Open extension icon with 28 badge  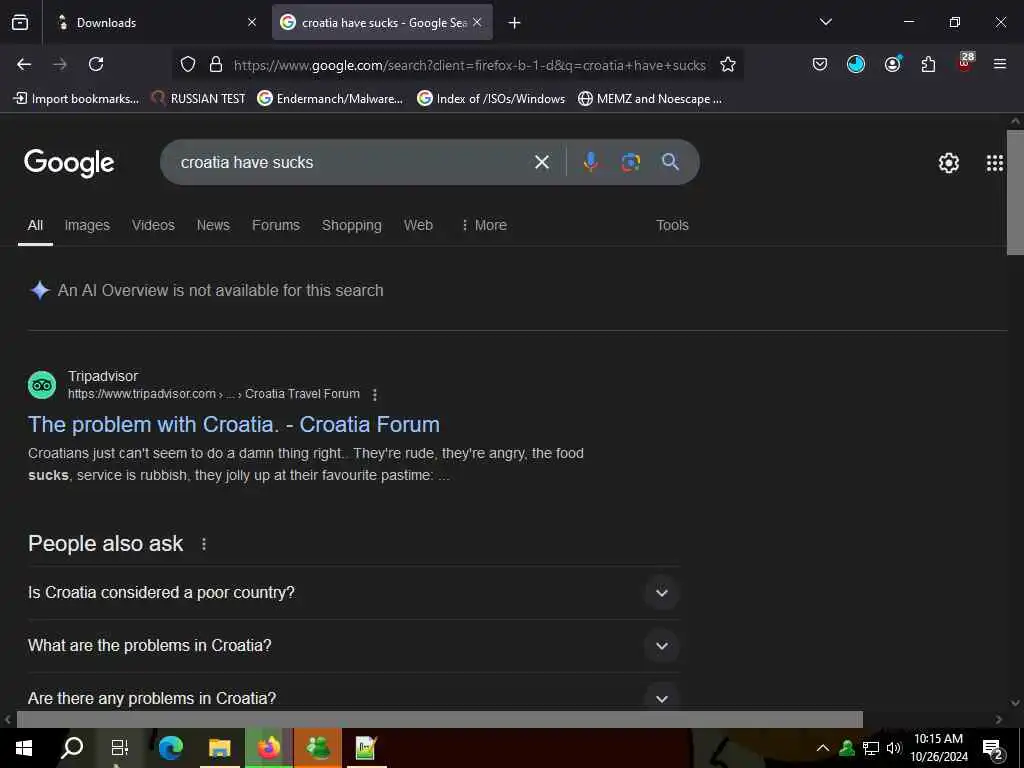(x=965, y=62)
